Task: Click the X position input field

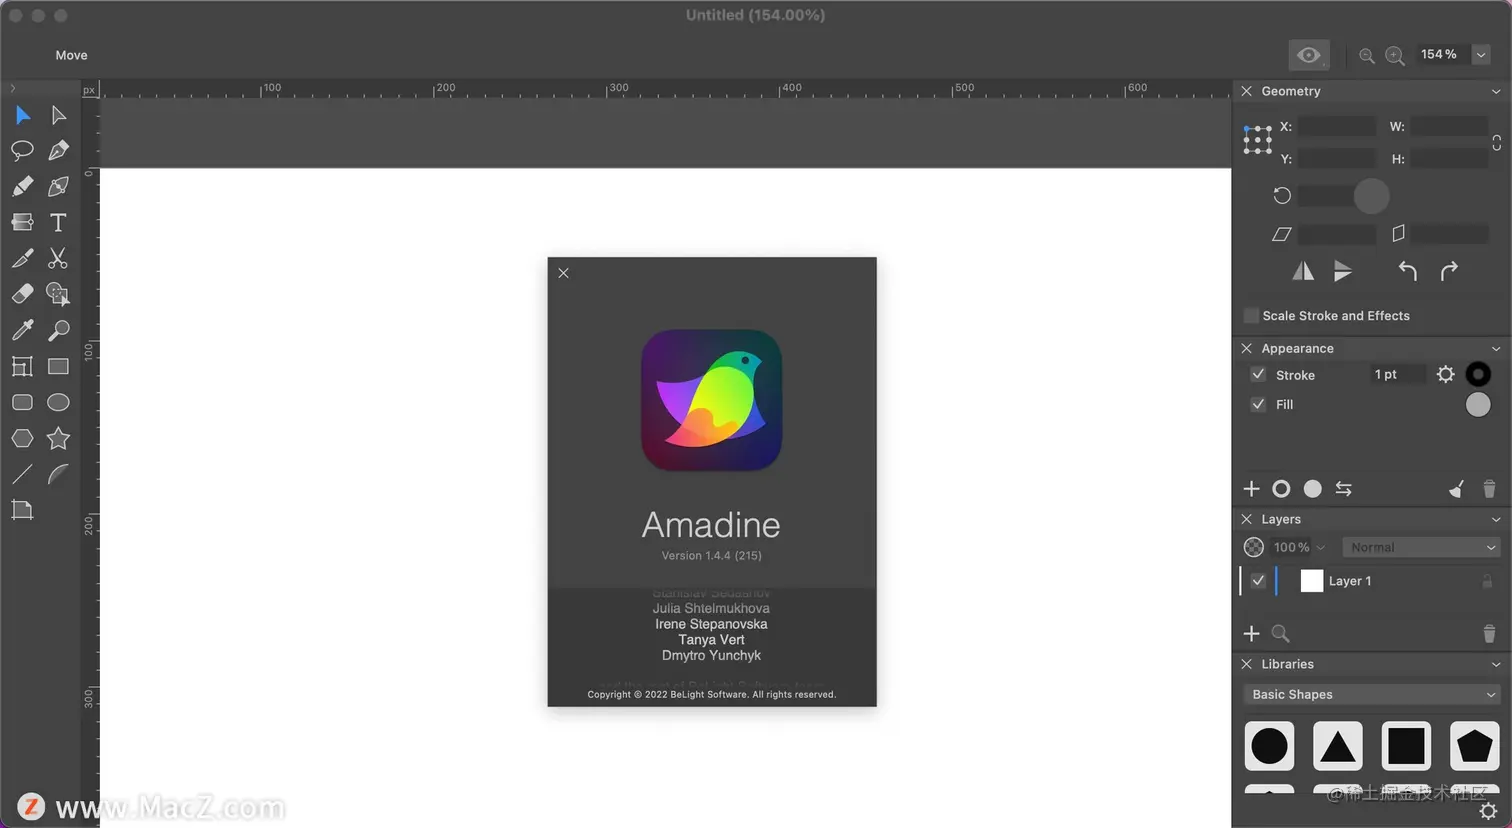Action: 1337,127
